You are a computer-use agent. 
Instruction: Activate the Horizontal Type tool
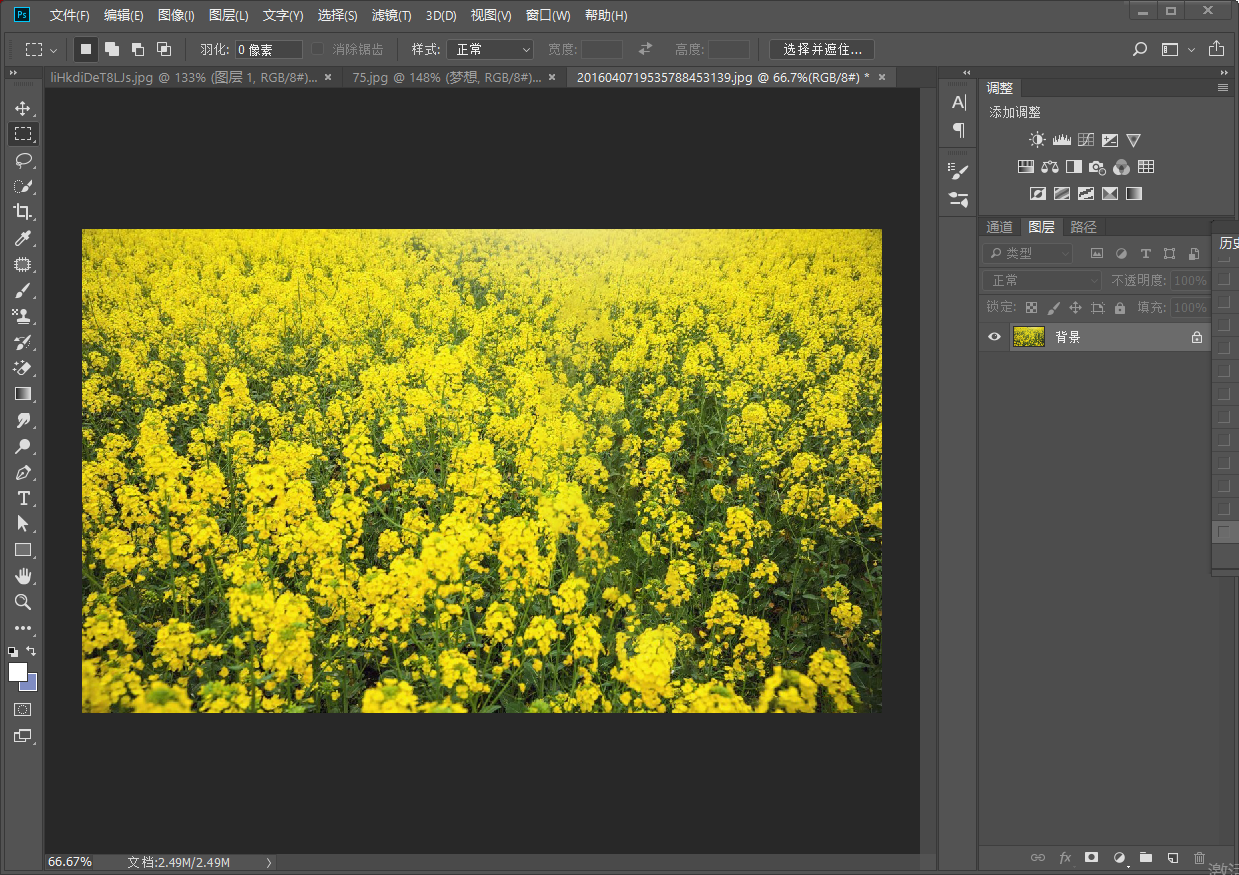tap(22, 498)
